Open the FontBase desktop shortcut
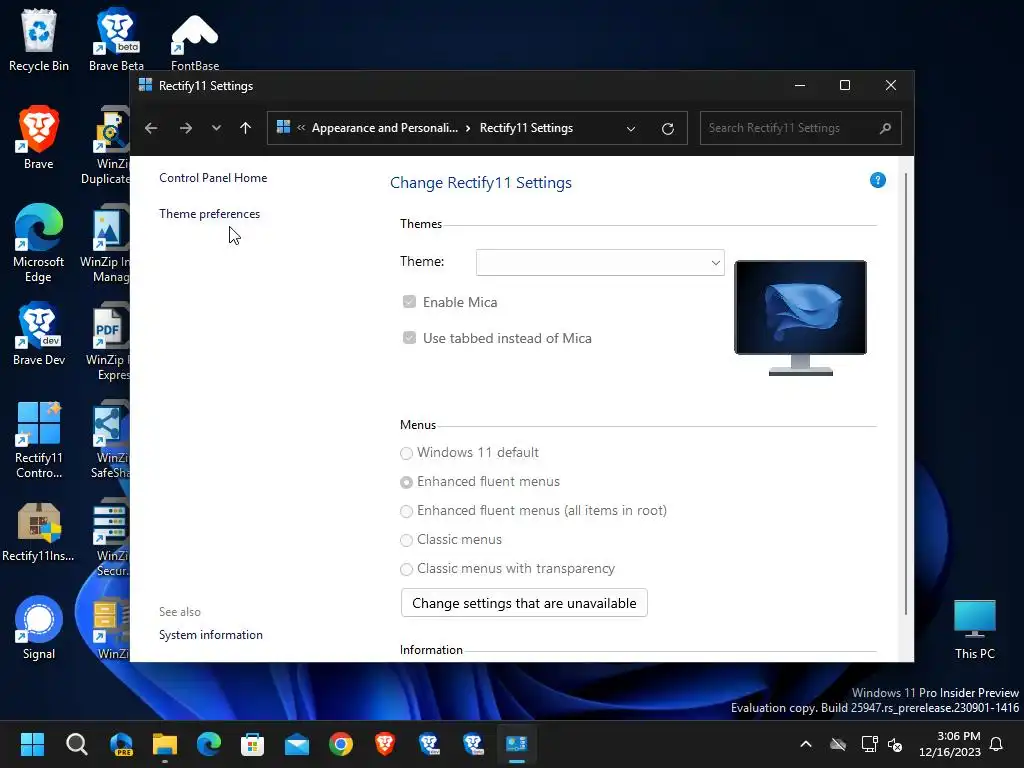This screenshot has width=1024, height=768. 195,40
